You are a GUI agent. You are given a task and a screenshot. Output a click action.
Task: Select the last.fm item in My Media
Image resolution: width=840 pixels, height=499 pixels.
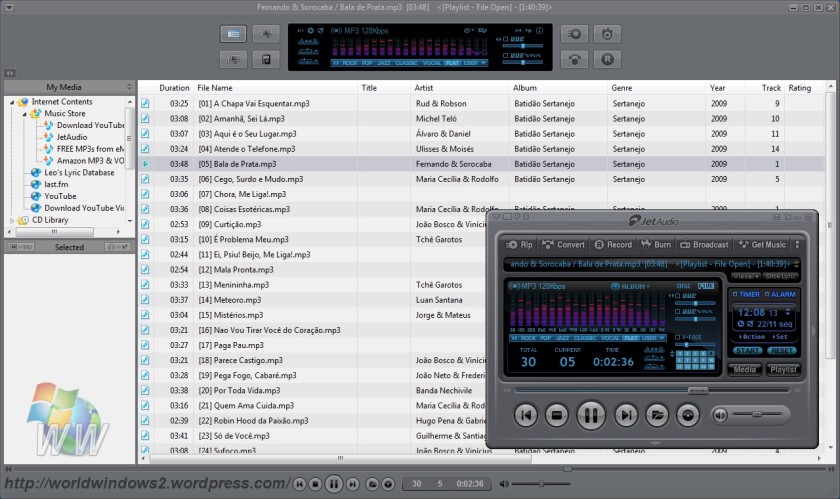pos(56,184)
